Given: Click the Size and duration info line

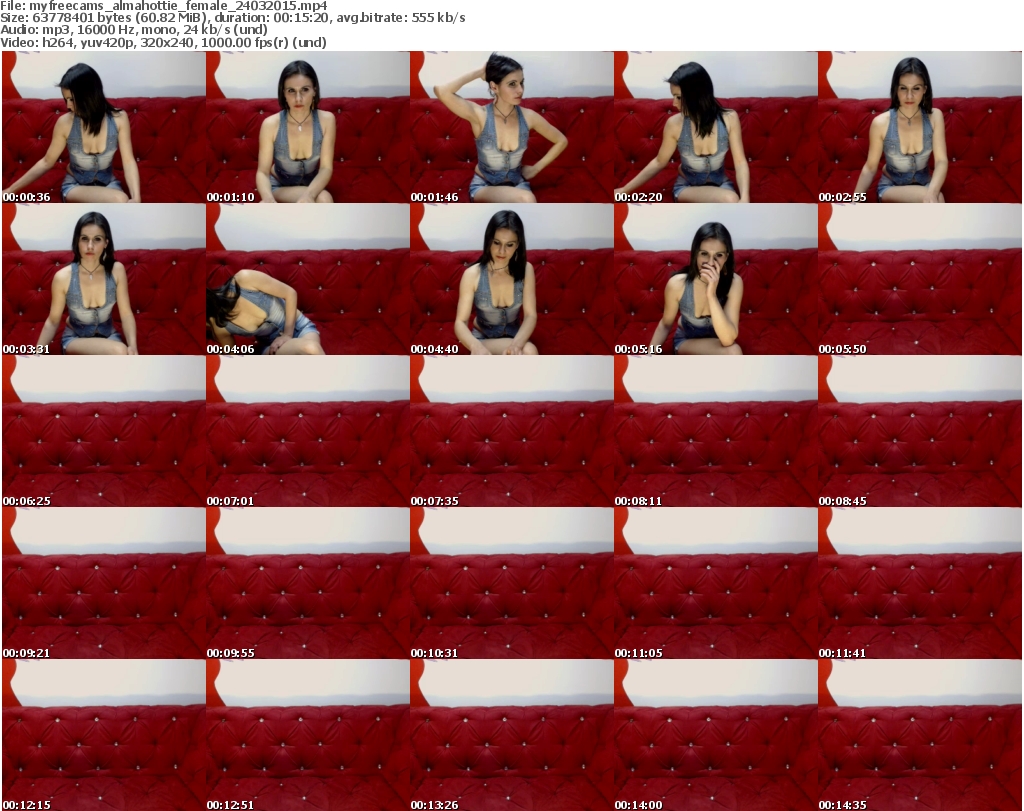Looking at the screenshot, I should pyautogui.click(x=233, y=18).
